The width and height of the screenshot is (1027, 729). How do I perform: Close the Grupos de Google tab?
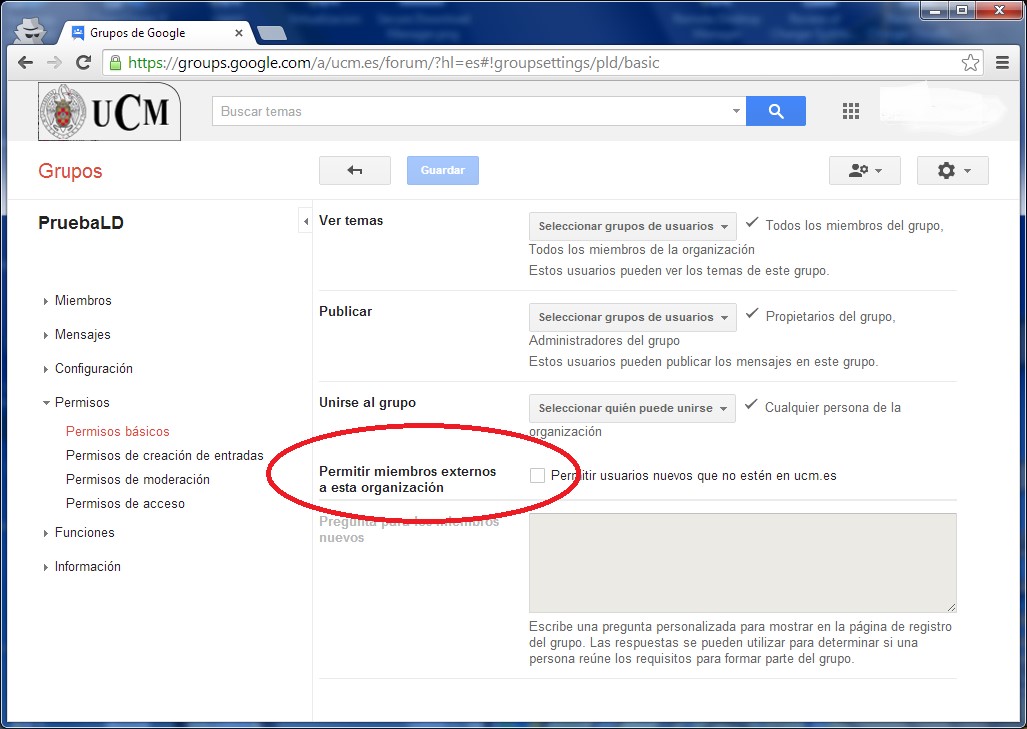point(238,33)
